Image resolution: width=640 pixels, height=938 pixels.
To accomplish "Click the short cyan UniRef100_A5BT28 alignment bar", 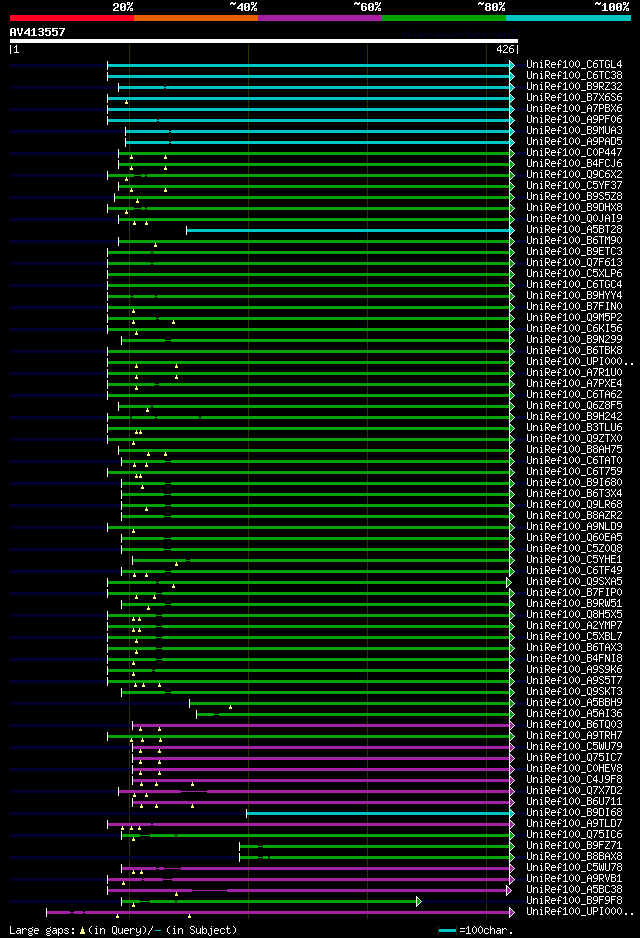I will coord(348,230).
